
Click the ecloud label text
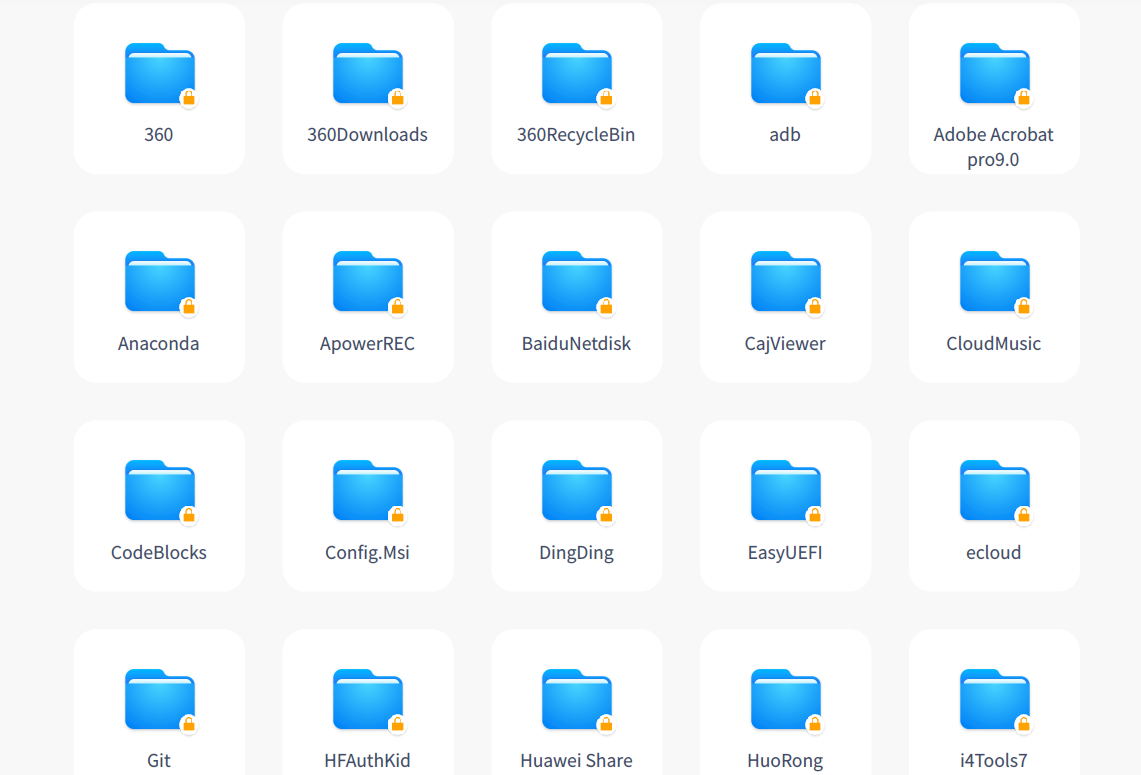click(x=993, y=552)
